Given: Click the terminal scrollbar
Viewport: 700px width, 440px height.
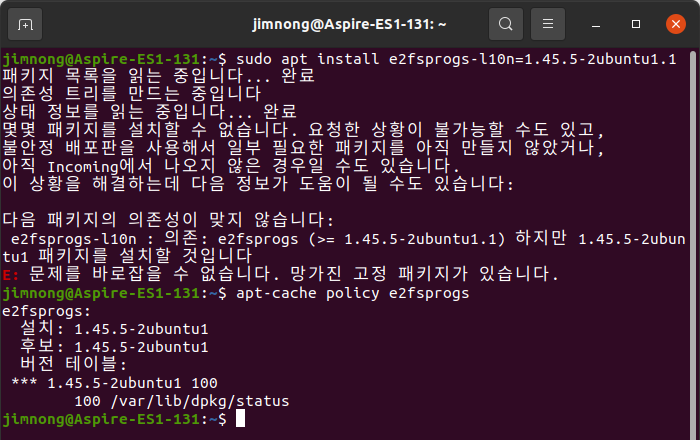Looking at the screenshot, I should point(693,245).
